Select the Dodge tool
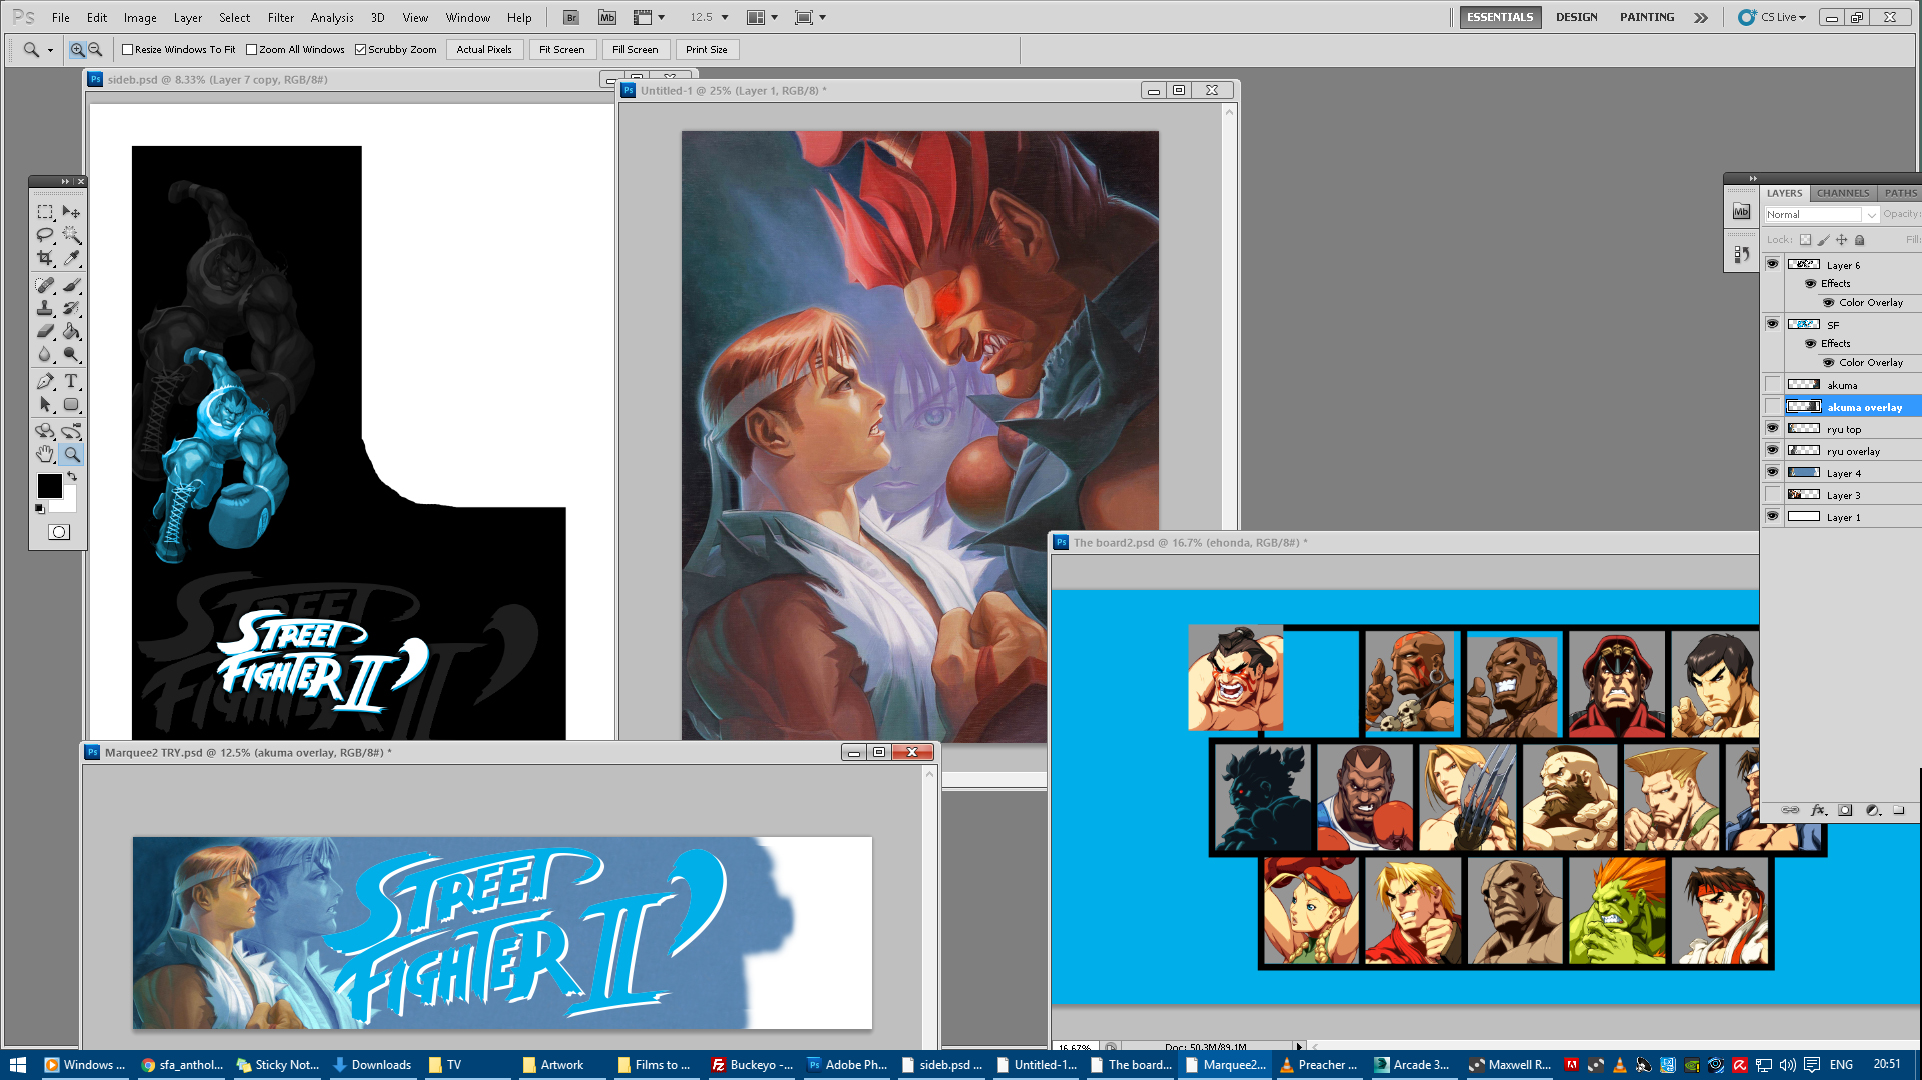Image resolution: width=1922 pixels, height=1080 pixels. tap(71, 354)
